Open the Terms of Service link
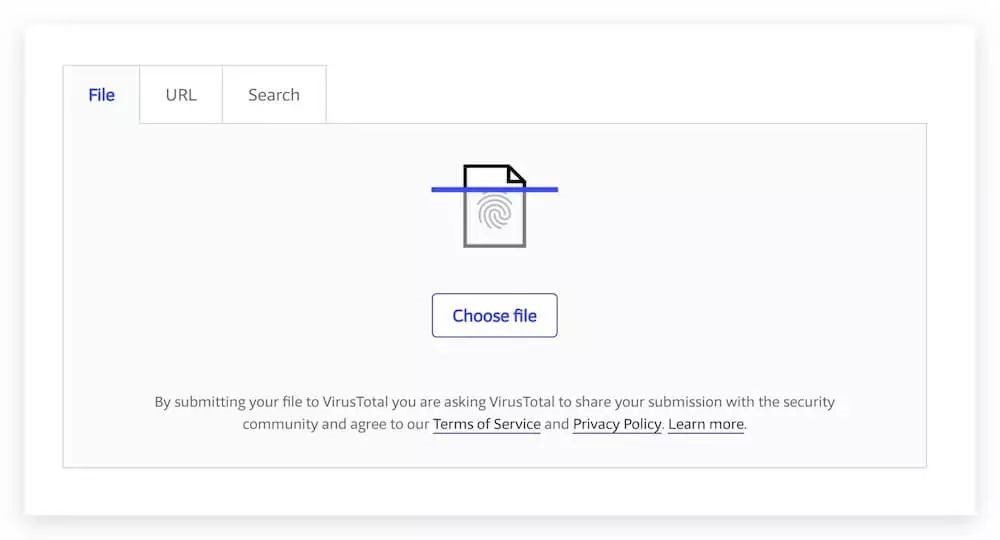 point(487,424)
